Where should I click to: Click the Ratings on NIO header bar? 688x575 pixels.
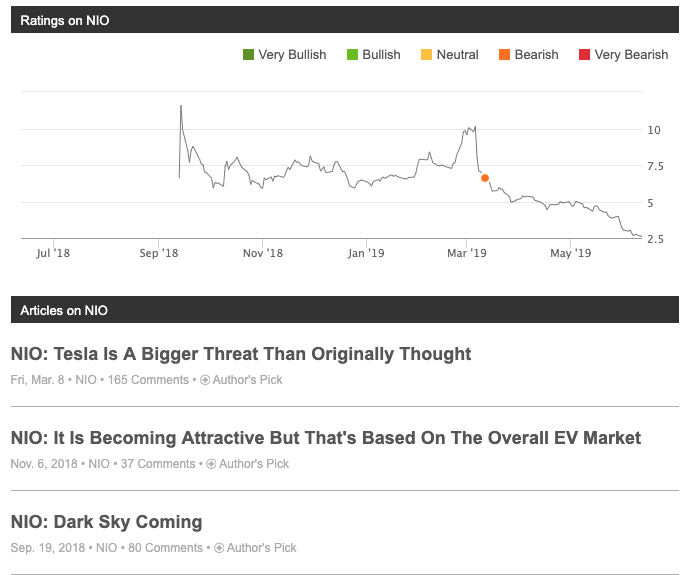tap(345, 20)
